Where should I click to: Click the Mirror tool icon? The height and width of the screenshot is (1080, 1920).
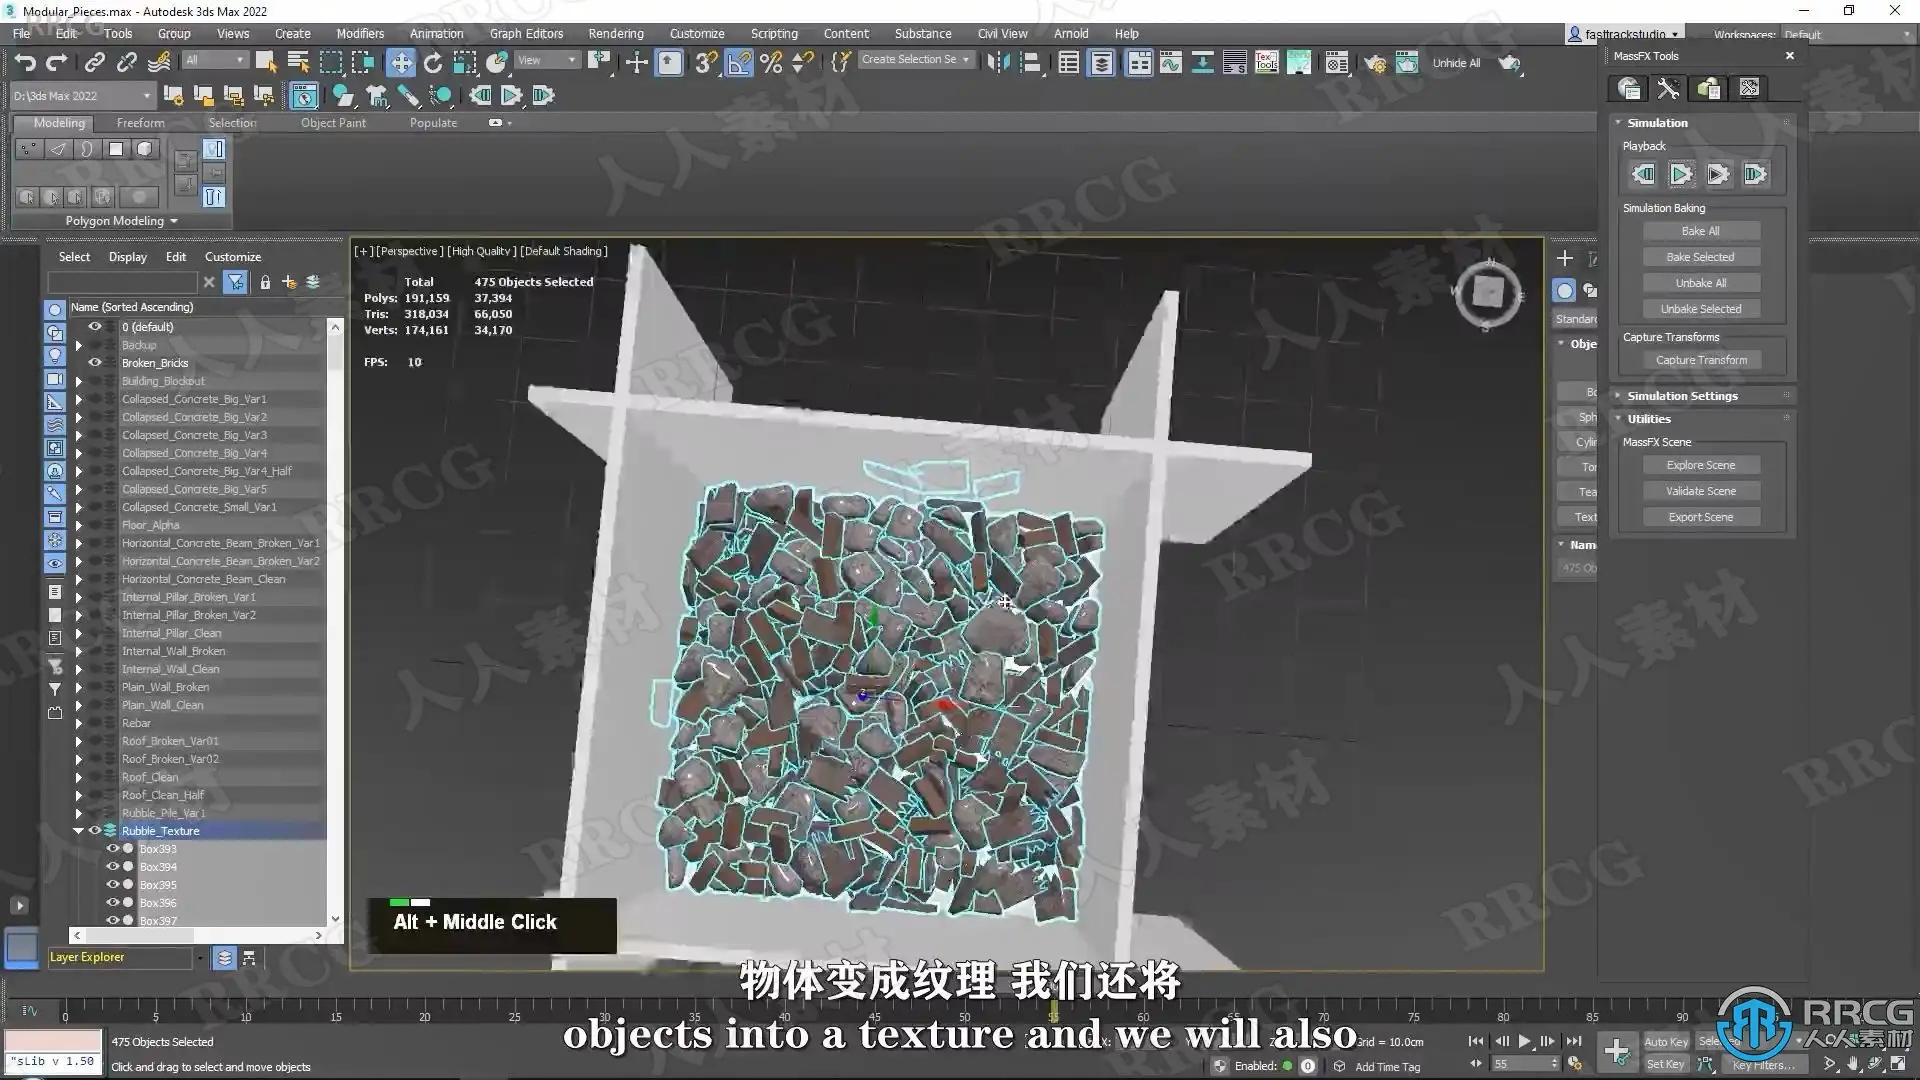tap(998, 63)
